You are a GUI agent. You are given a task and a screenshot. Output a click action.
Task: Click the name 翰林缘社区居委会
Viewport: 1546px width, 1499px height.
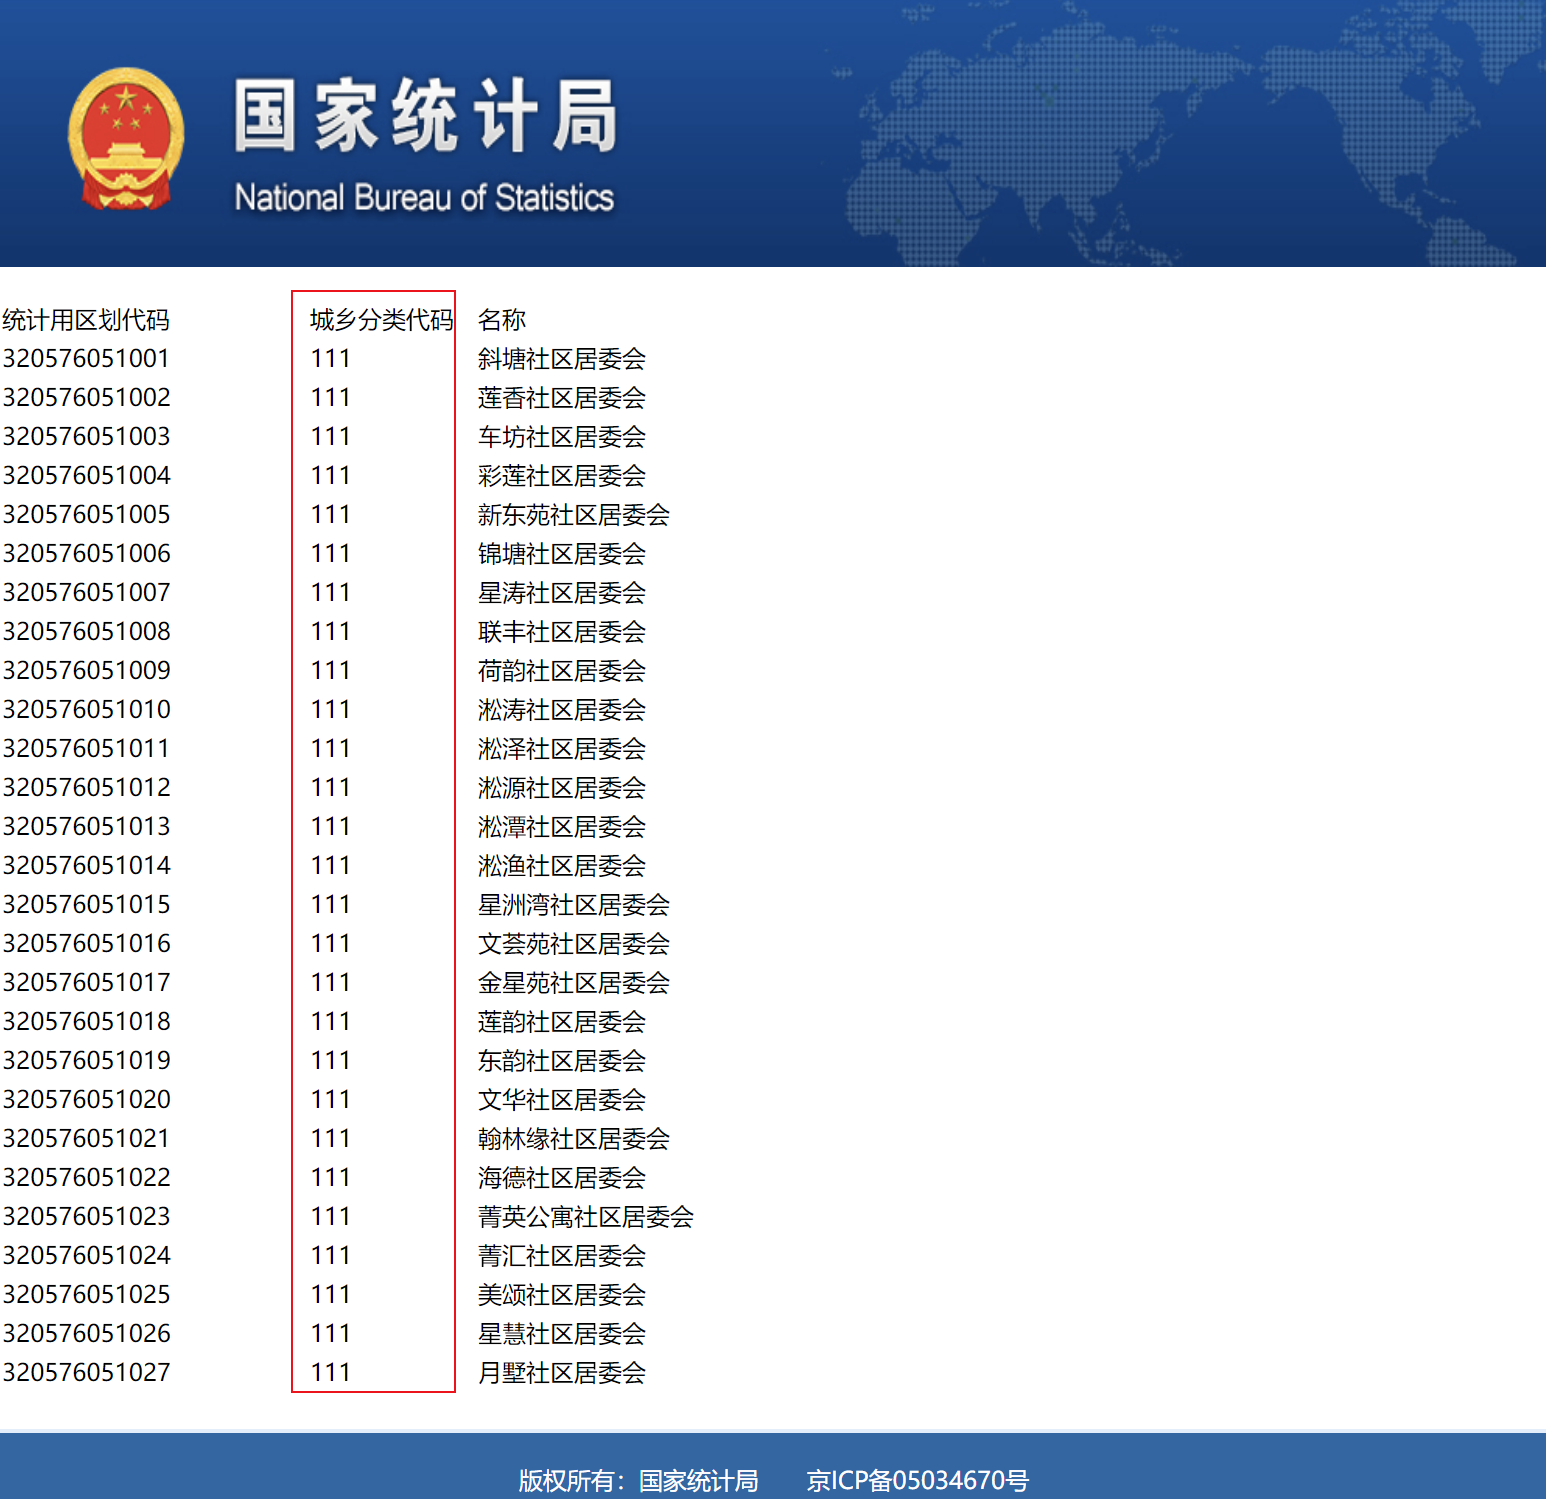pos(574,1139)
